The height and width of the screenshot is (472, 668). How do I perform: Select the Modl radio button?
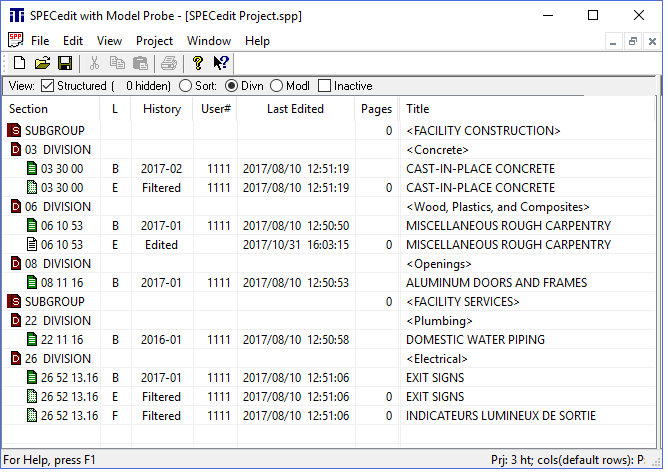pos(276,86)
